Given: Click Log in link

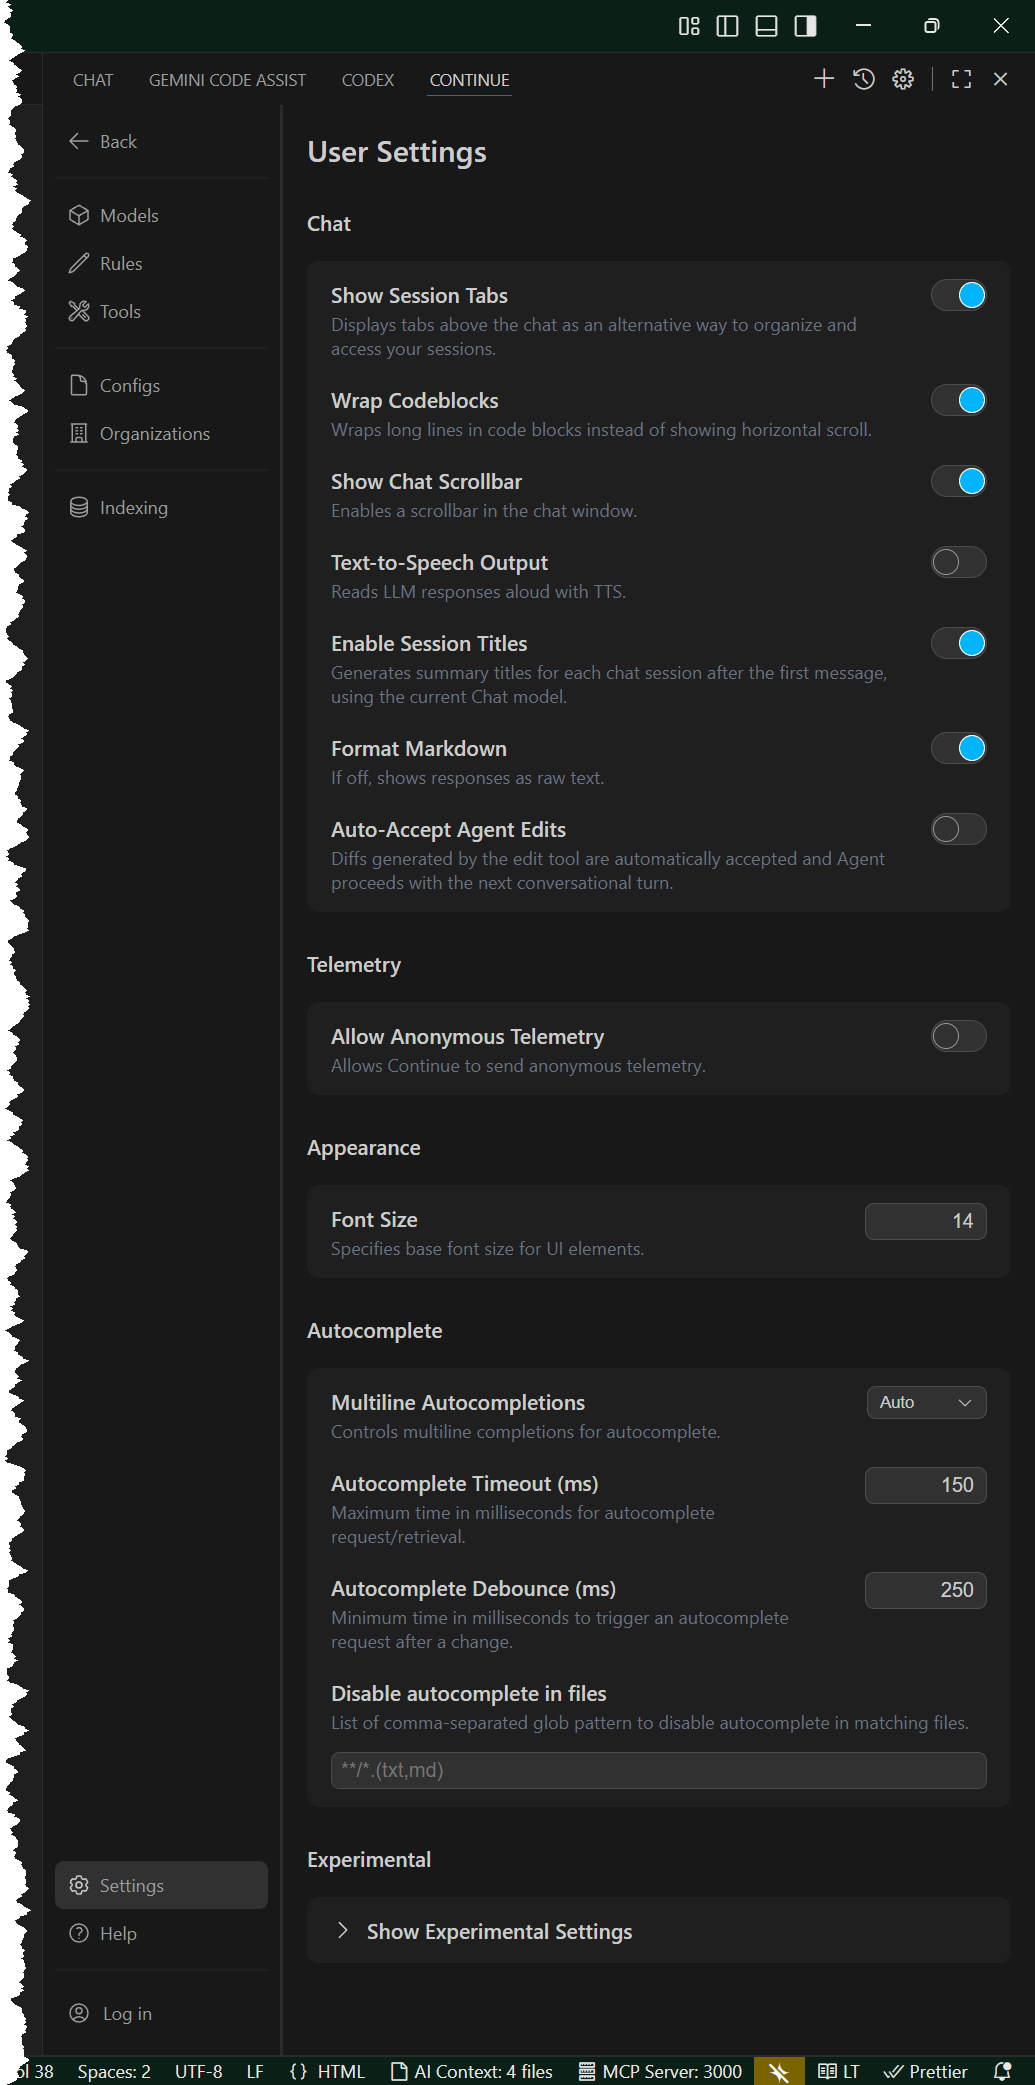Looking at the screenshot, I should click(127, 2014).
